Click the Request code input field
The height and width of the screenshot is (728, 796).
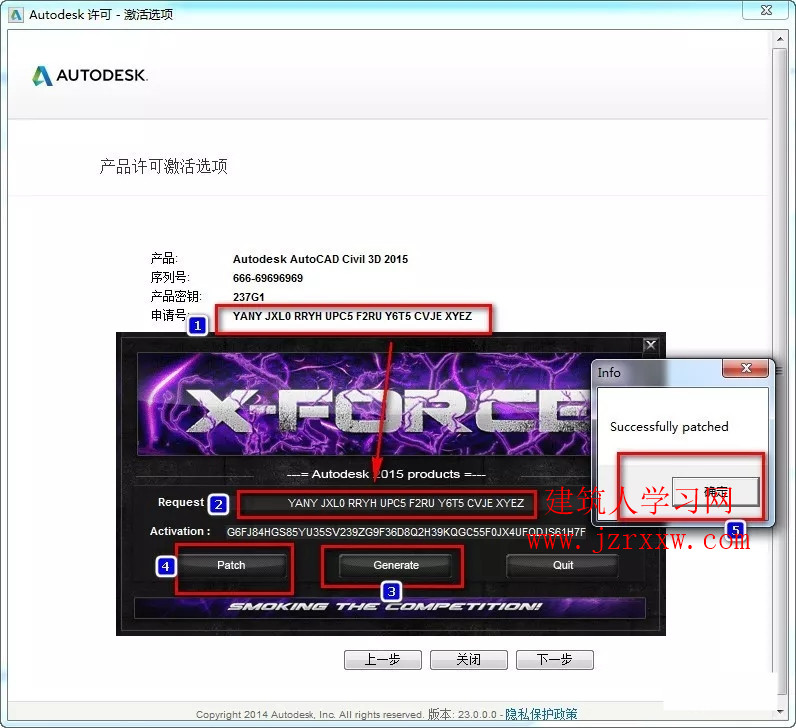coord(388,503)
